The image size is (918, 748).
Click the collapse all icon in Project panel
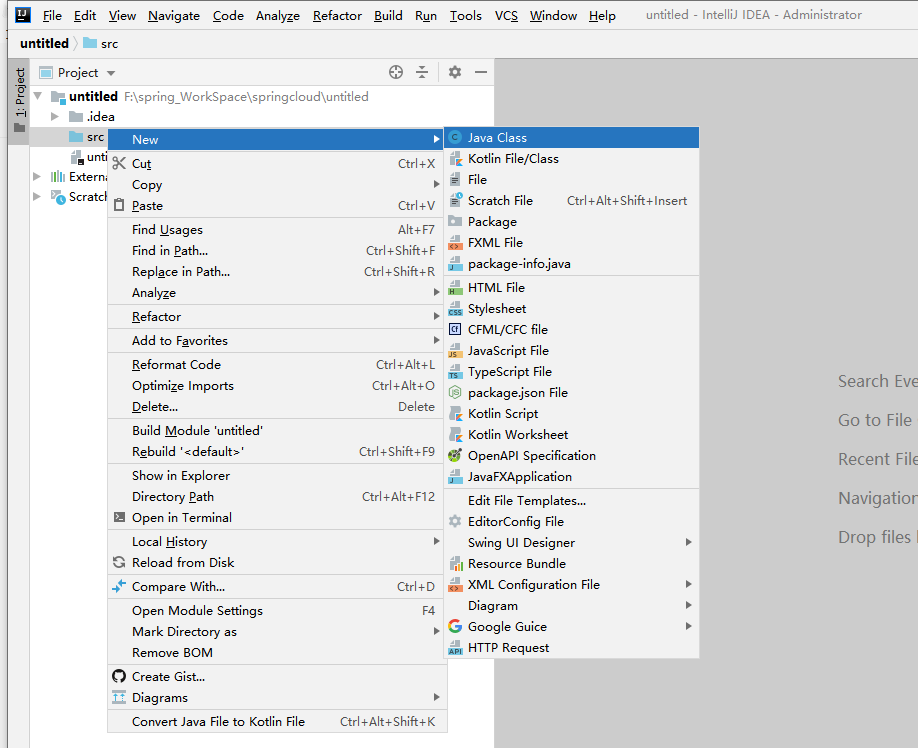[422, 72]
